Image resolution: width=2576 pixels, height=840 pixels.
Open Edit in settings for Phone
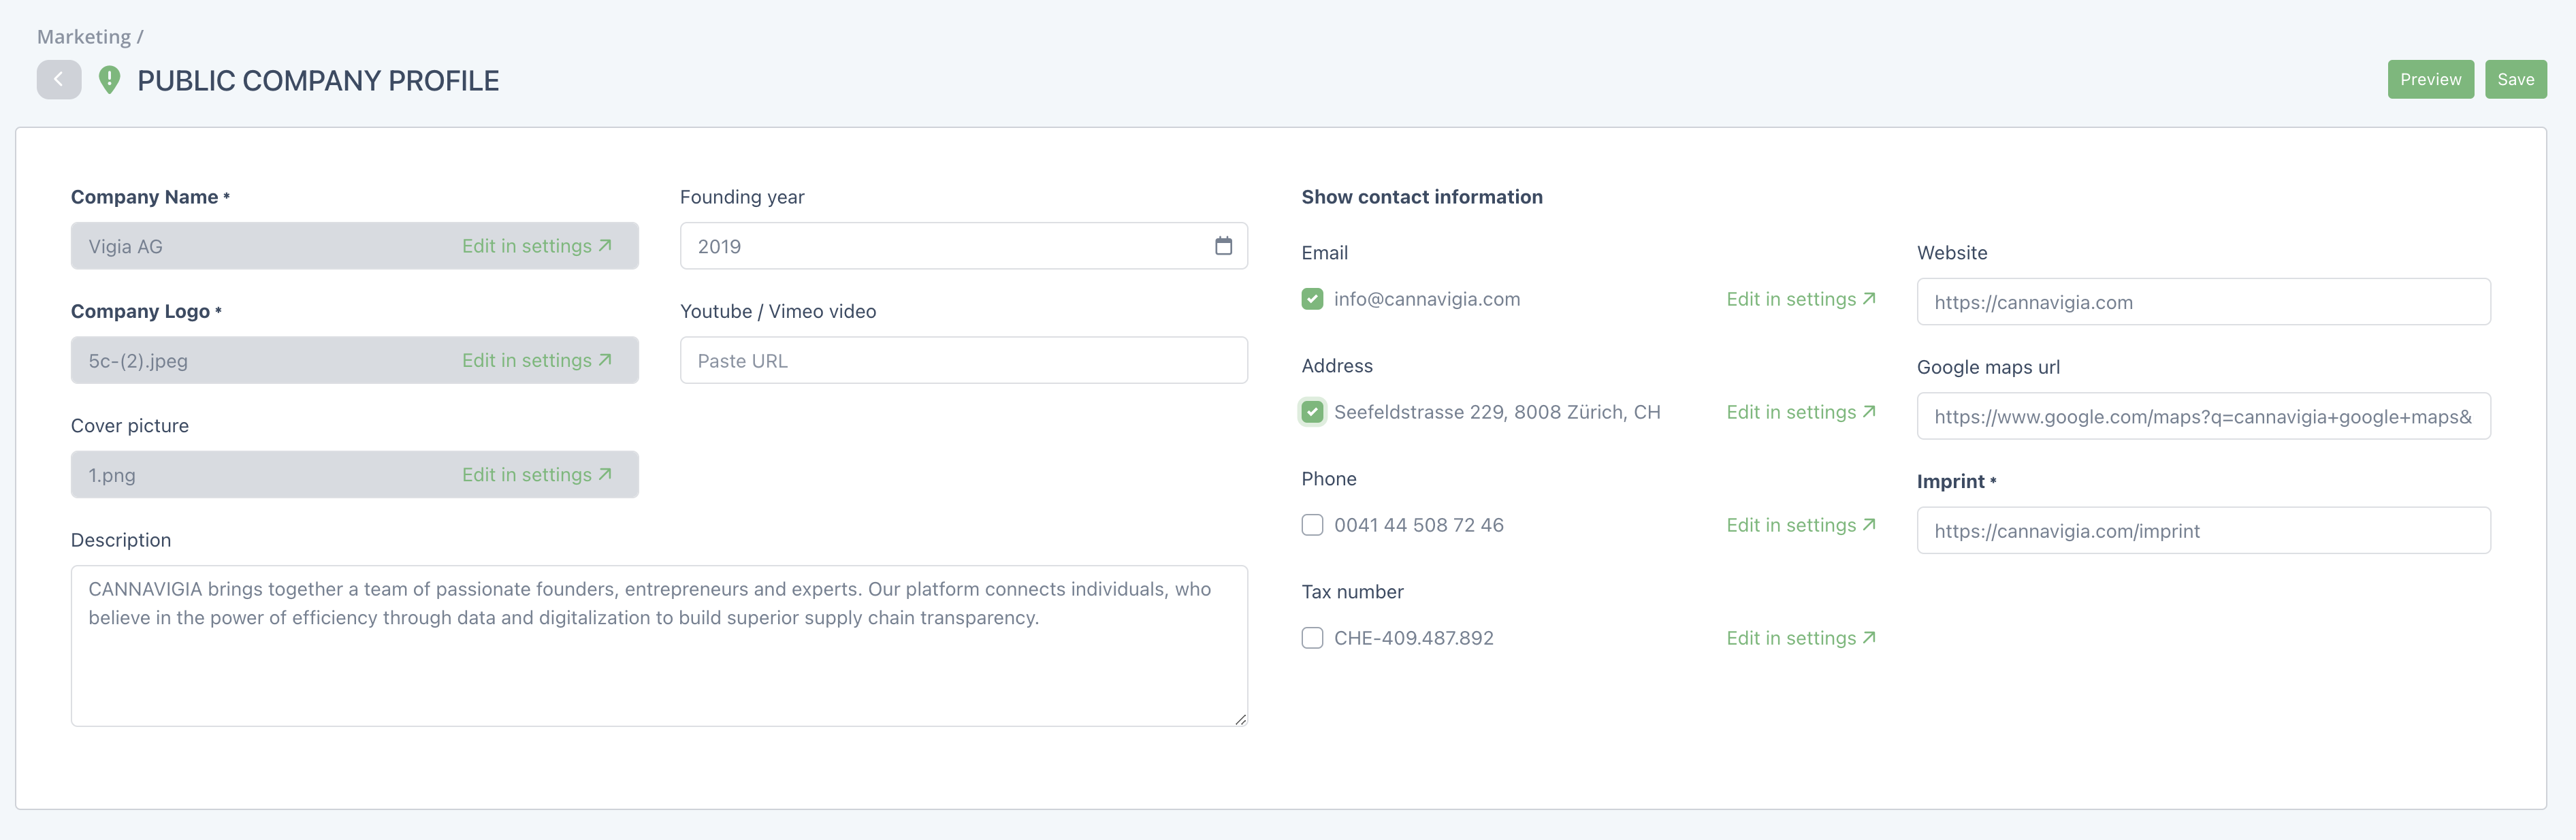1800,525
